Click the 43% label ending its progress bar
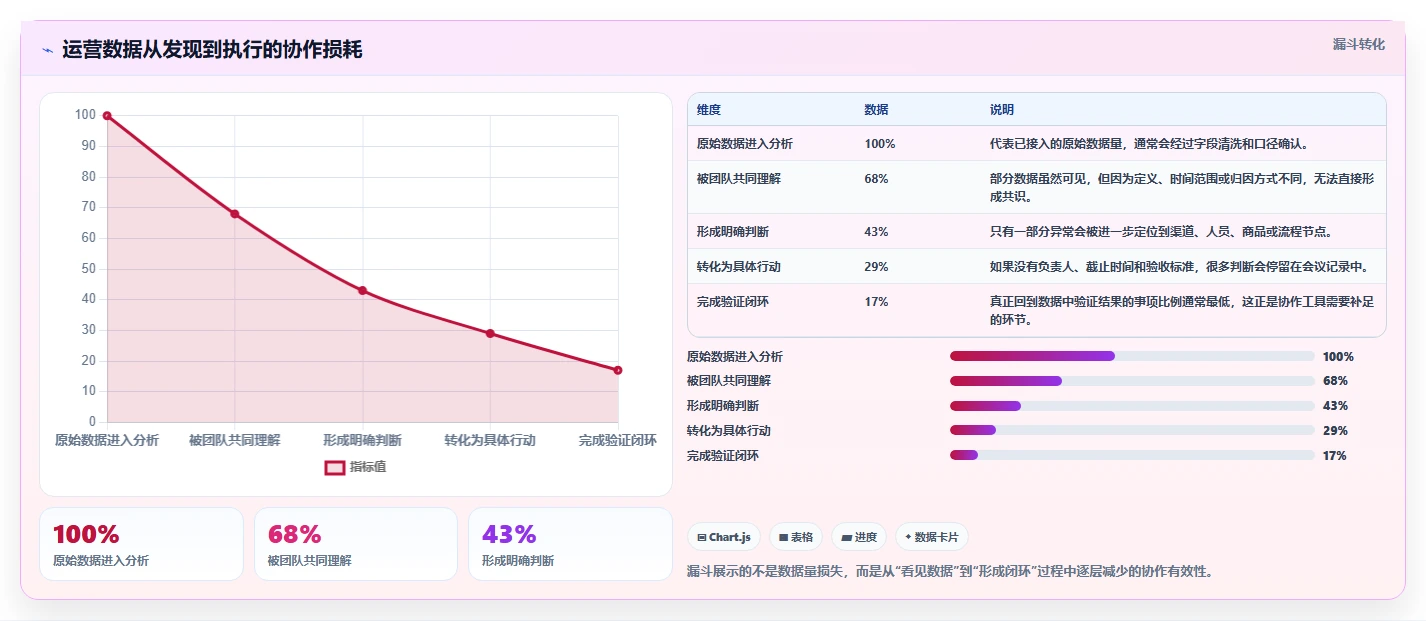Viewport: 1426px width, 621px height. (x=1335, y=406)
